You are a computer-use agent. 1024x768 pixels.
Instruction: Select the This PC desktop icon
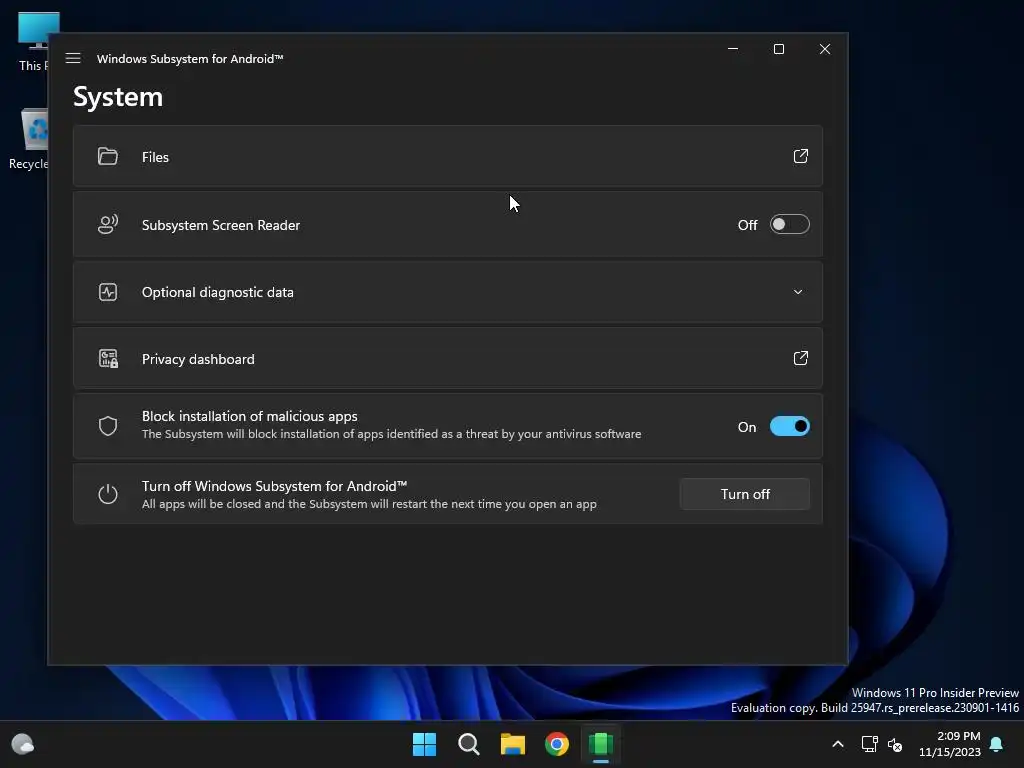[x=34, y=41]
